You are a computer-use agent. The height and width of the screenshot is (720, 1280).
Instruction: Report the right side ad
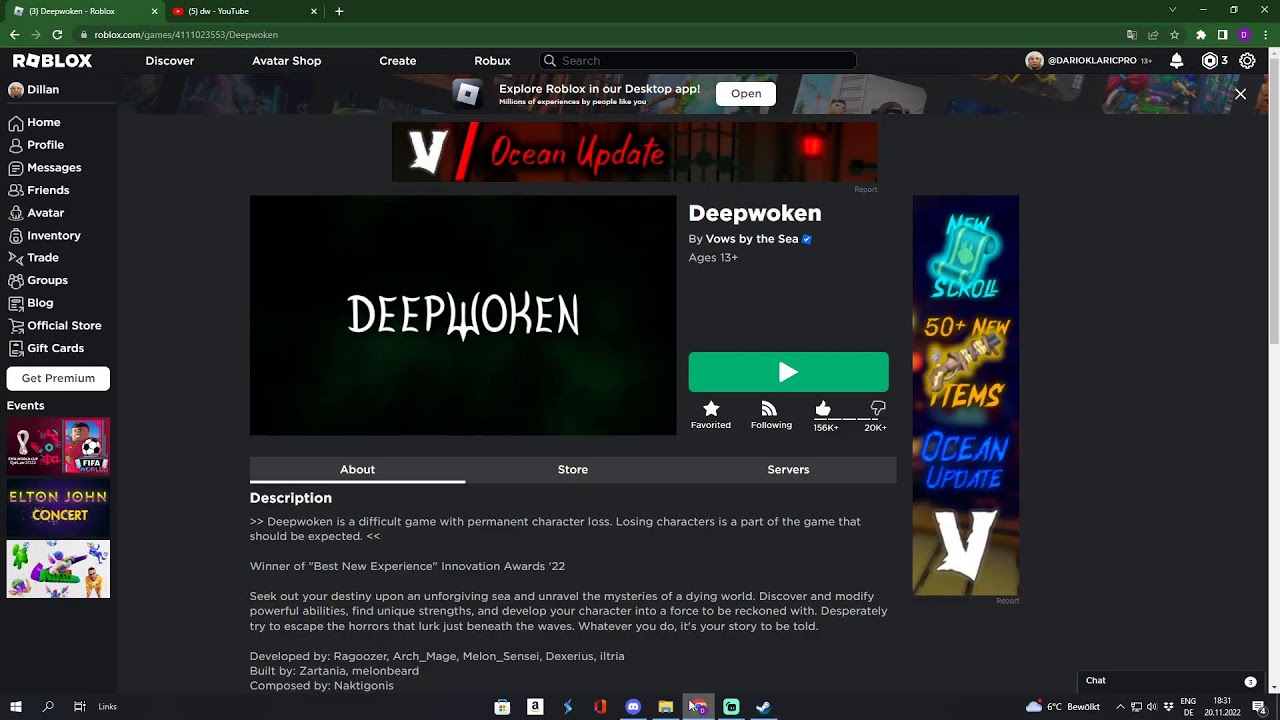point(1007,601)
